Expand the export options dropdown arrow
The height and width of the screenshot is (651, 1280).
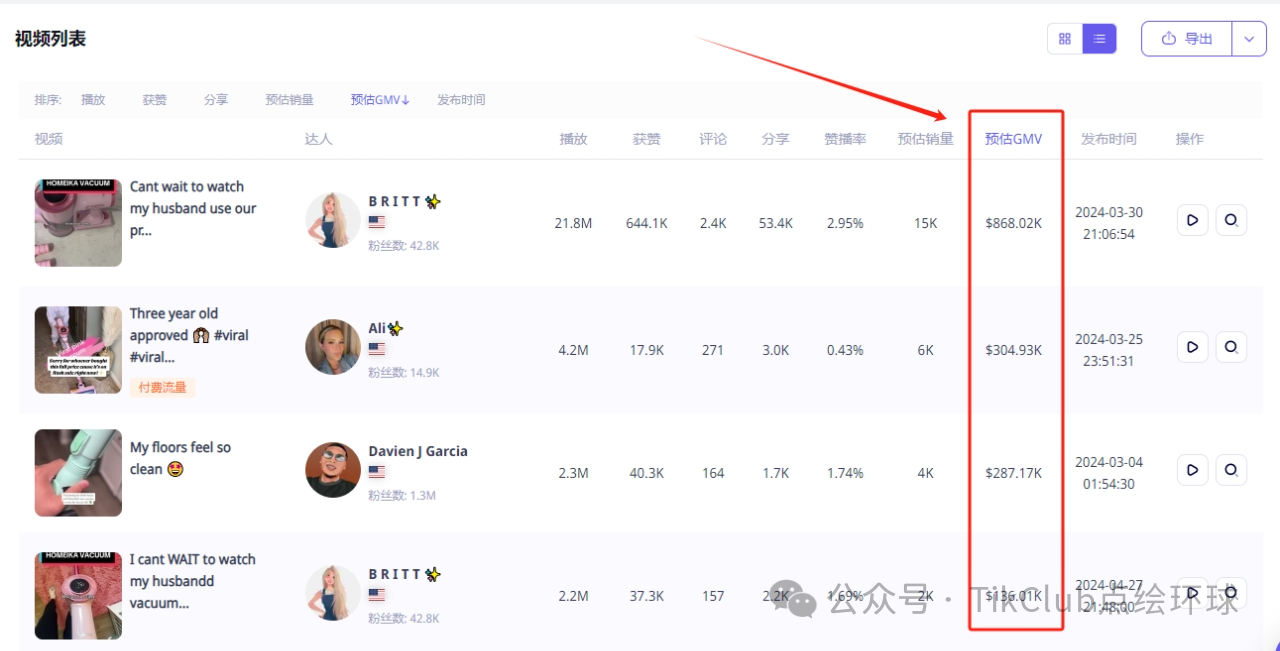point(1248,39)
